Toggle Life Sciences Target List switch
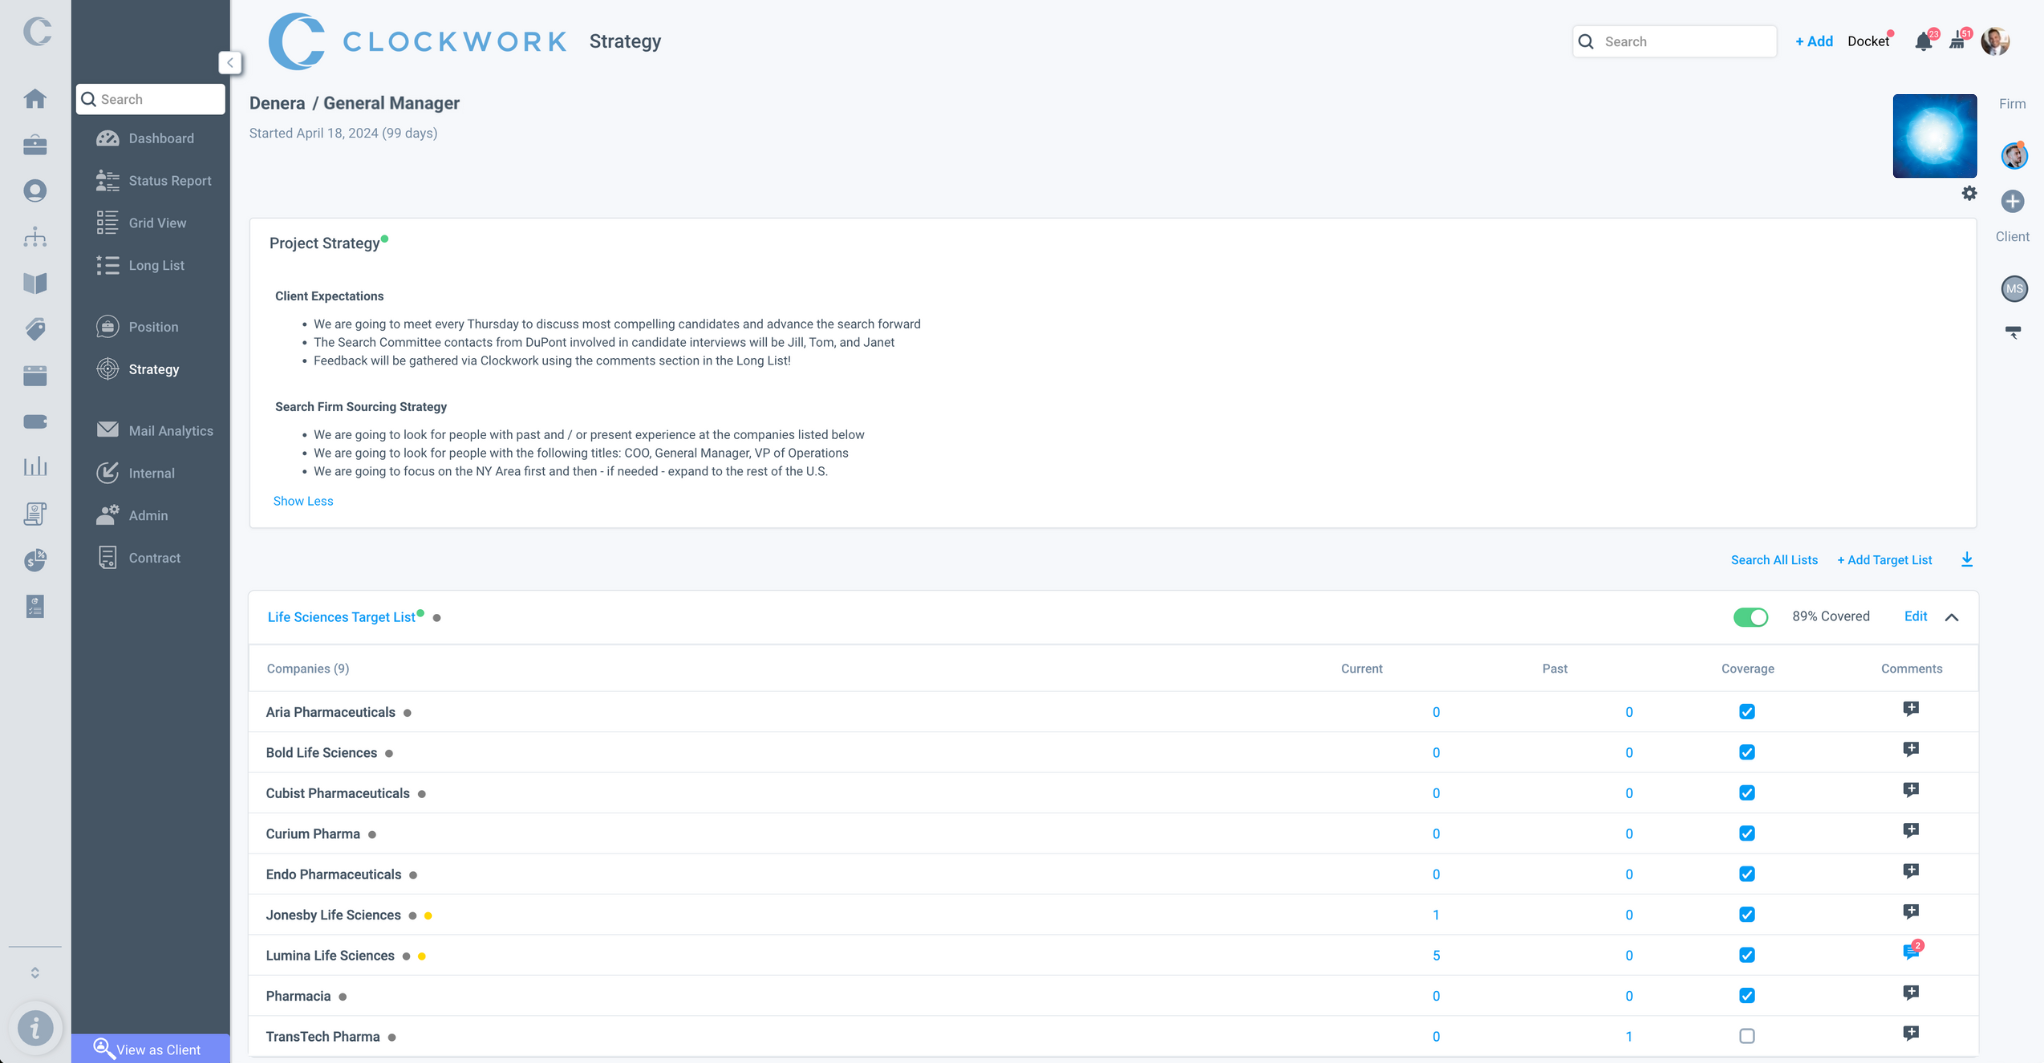 pyautogui.click(x=1750, y=617)
